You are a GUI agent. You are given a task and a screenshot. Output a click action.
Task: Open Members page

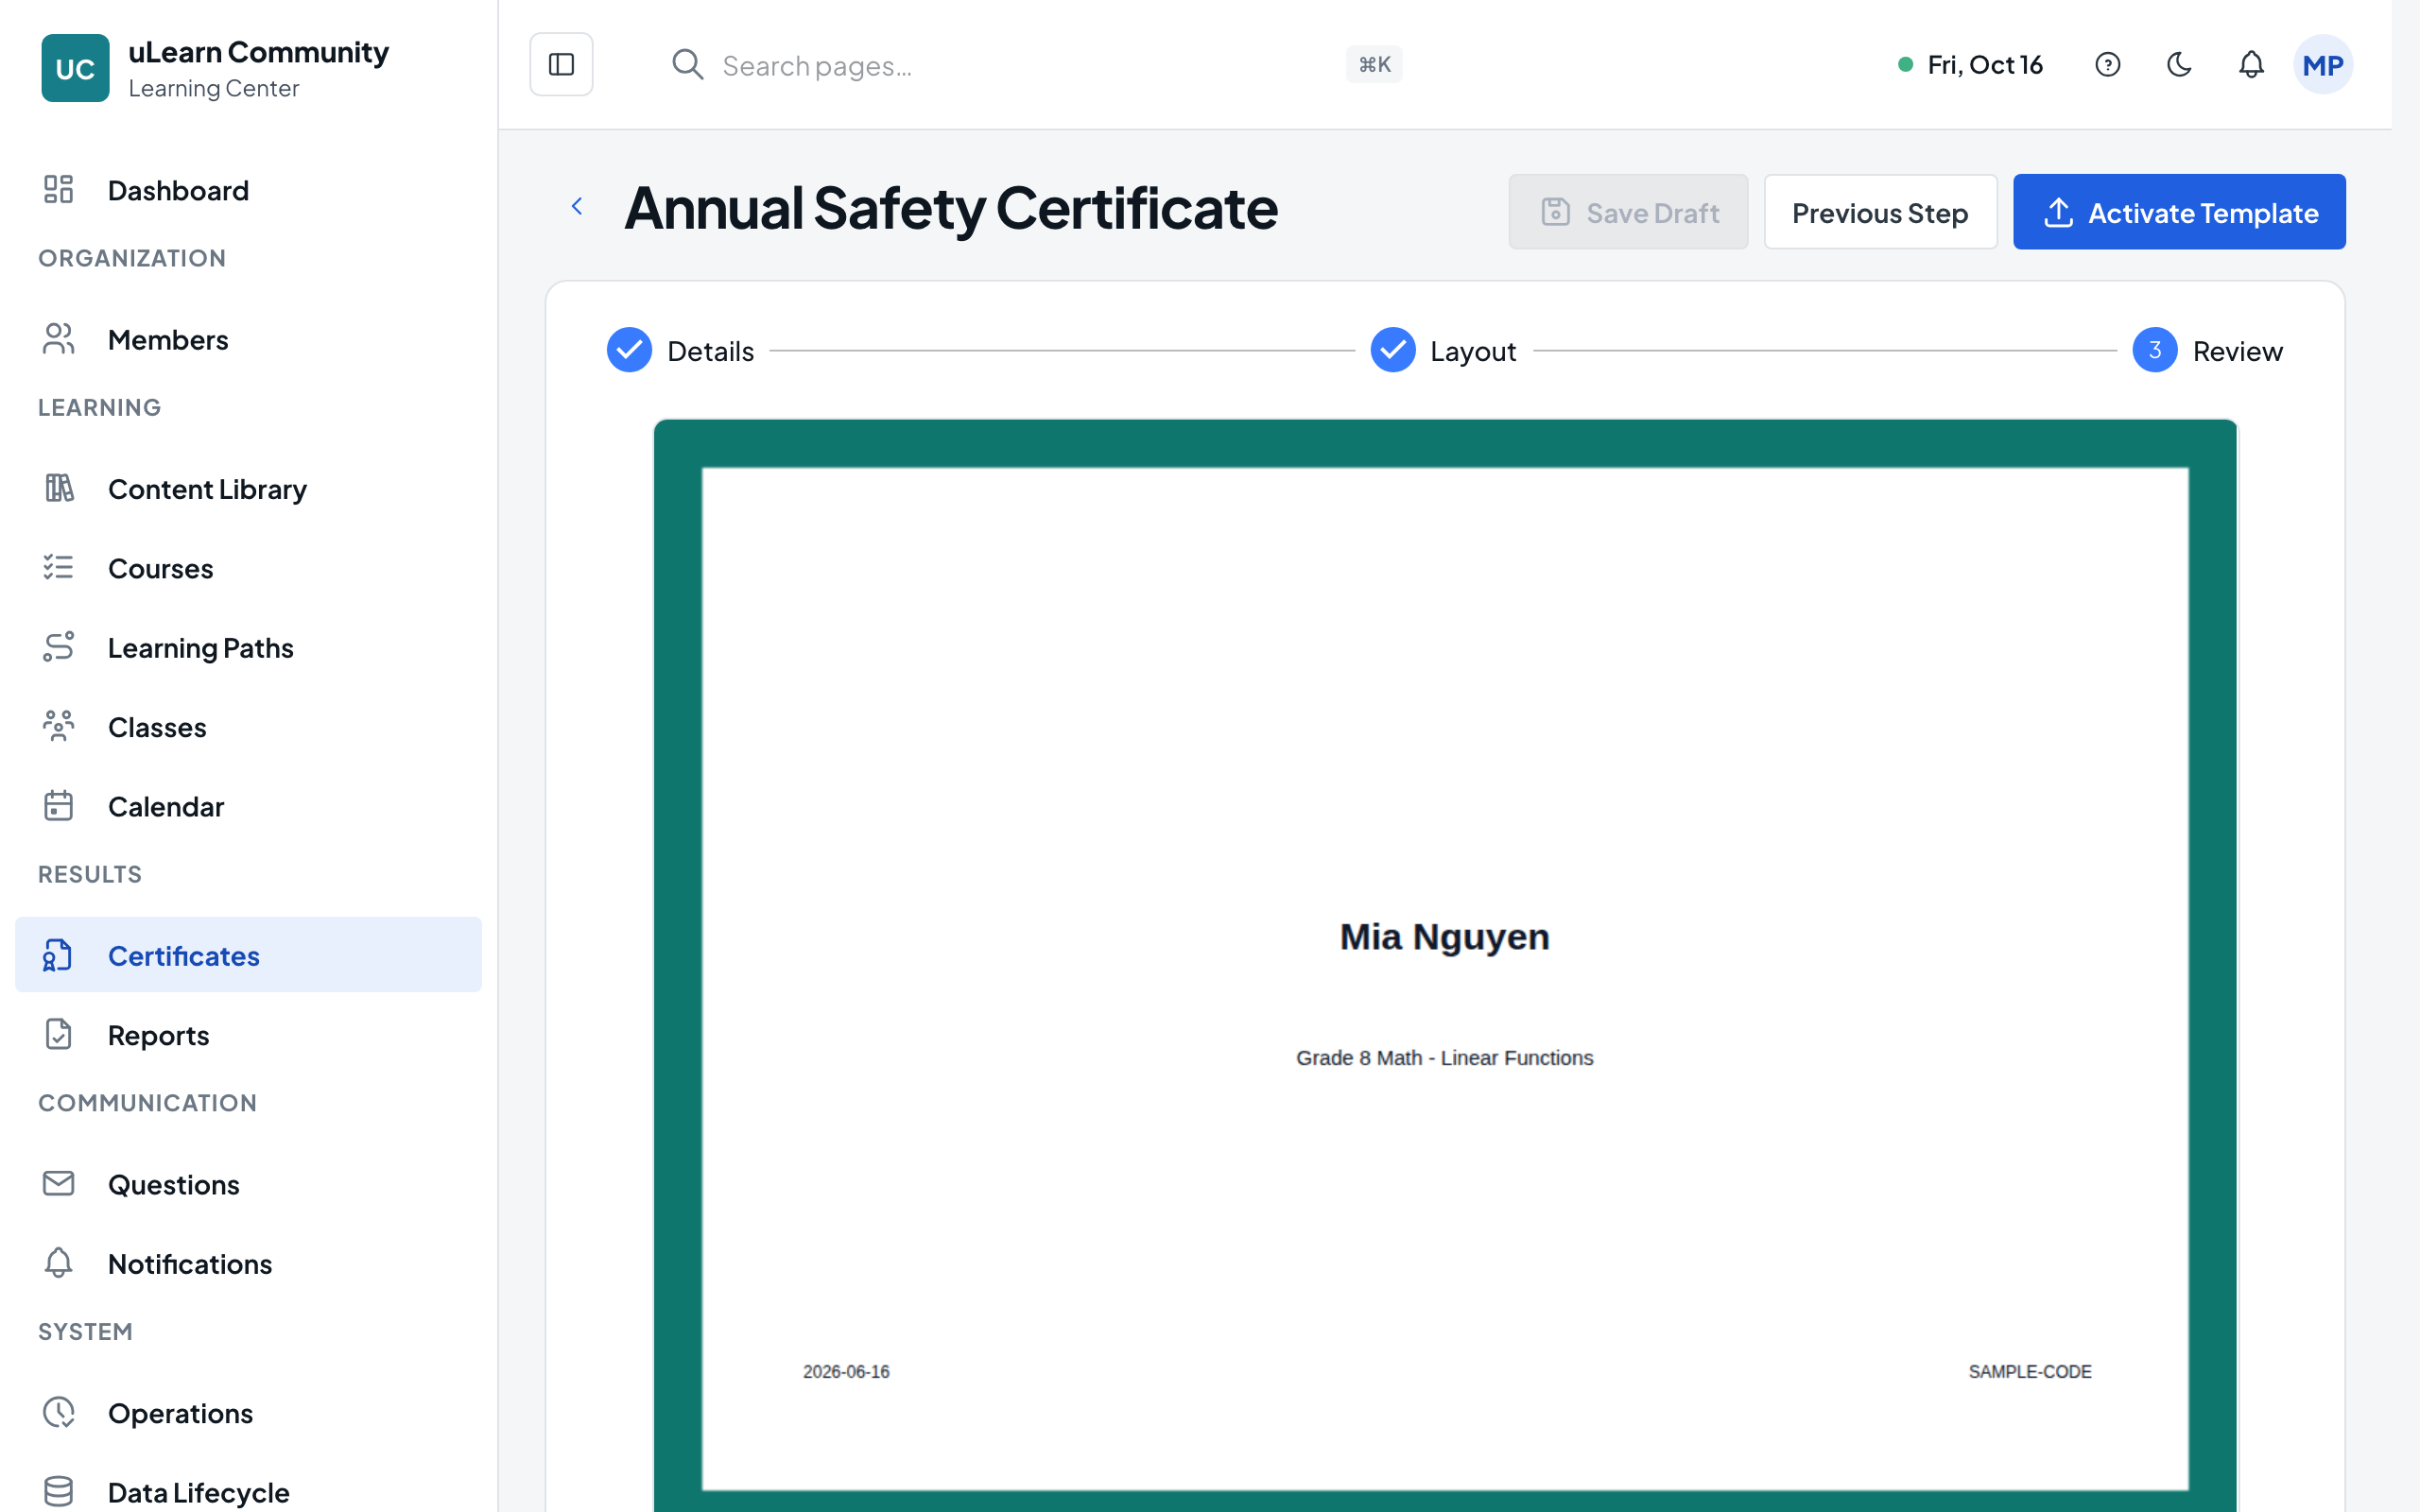tap(248, 340)
